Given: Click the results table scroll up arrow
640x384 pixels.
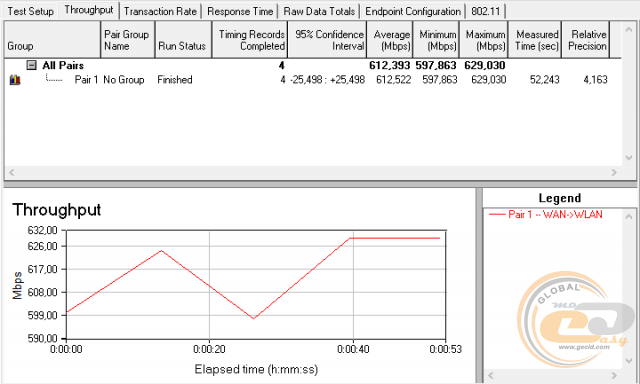Looking at the screenshot, I should (x=629, y=30).
